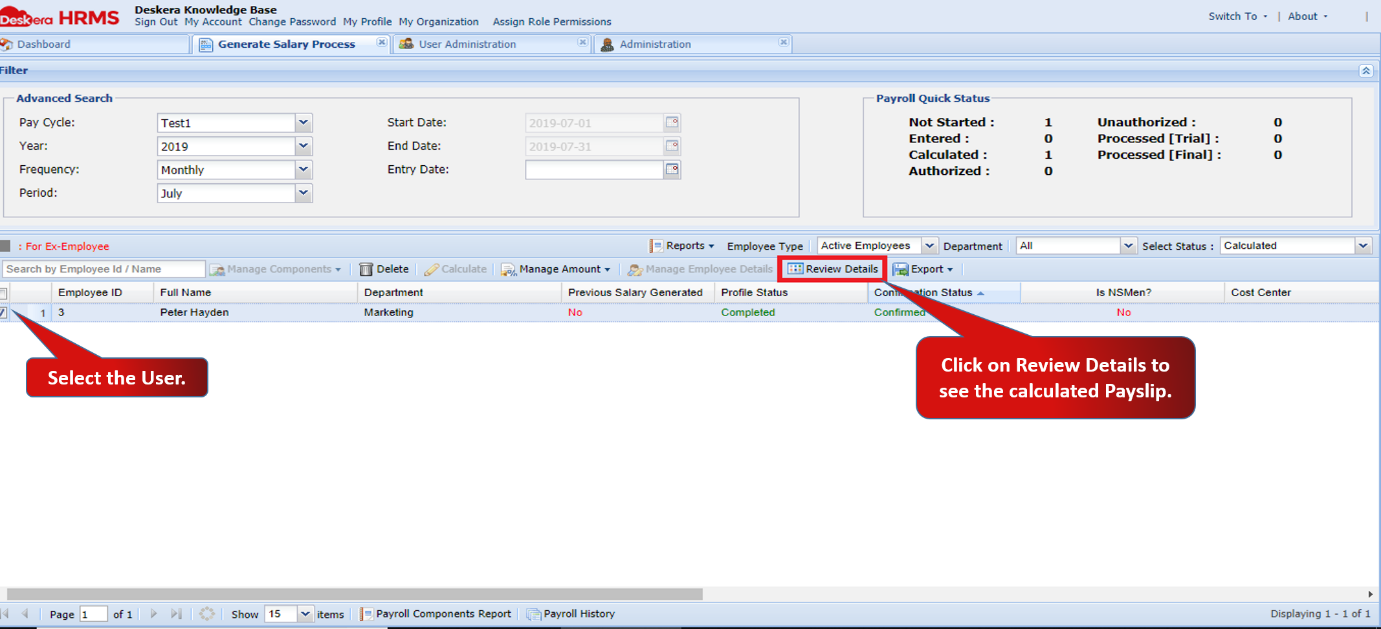1381x629 pixels.
Task: Click the Delete button
Action: click(x=384, y=269)
